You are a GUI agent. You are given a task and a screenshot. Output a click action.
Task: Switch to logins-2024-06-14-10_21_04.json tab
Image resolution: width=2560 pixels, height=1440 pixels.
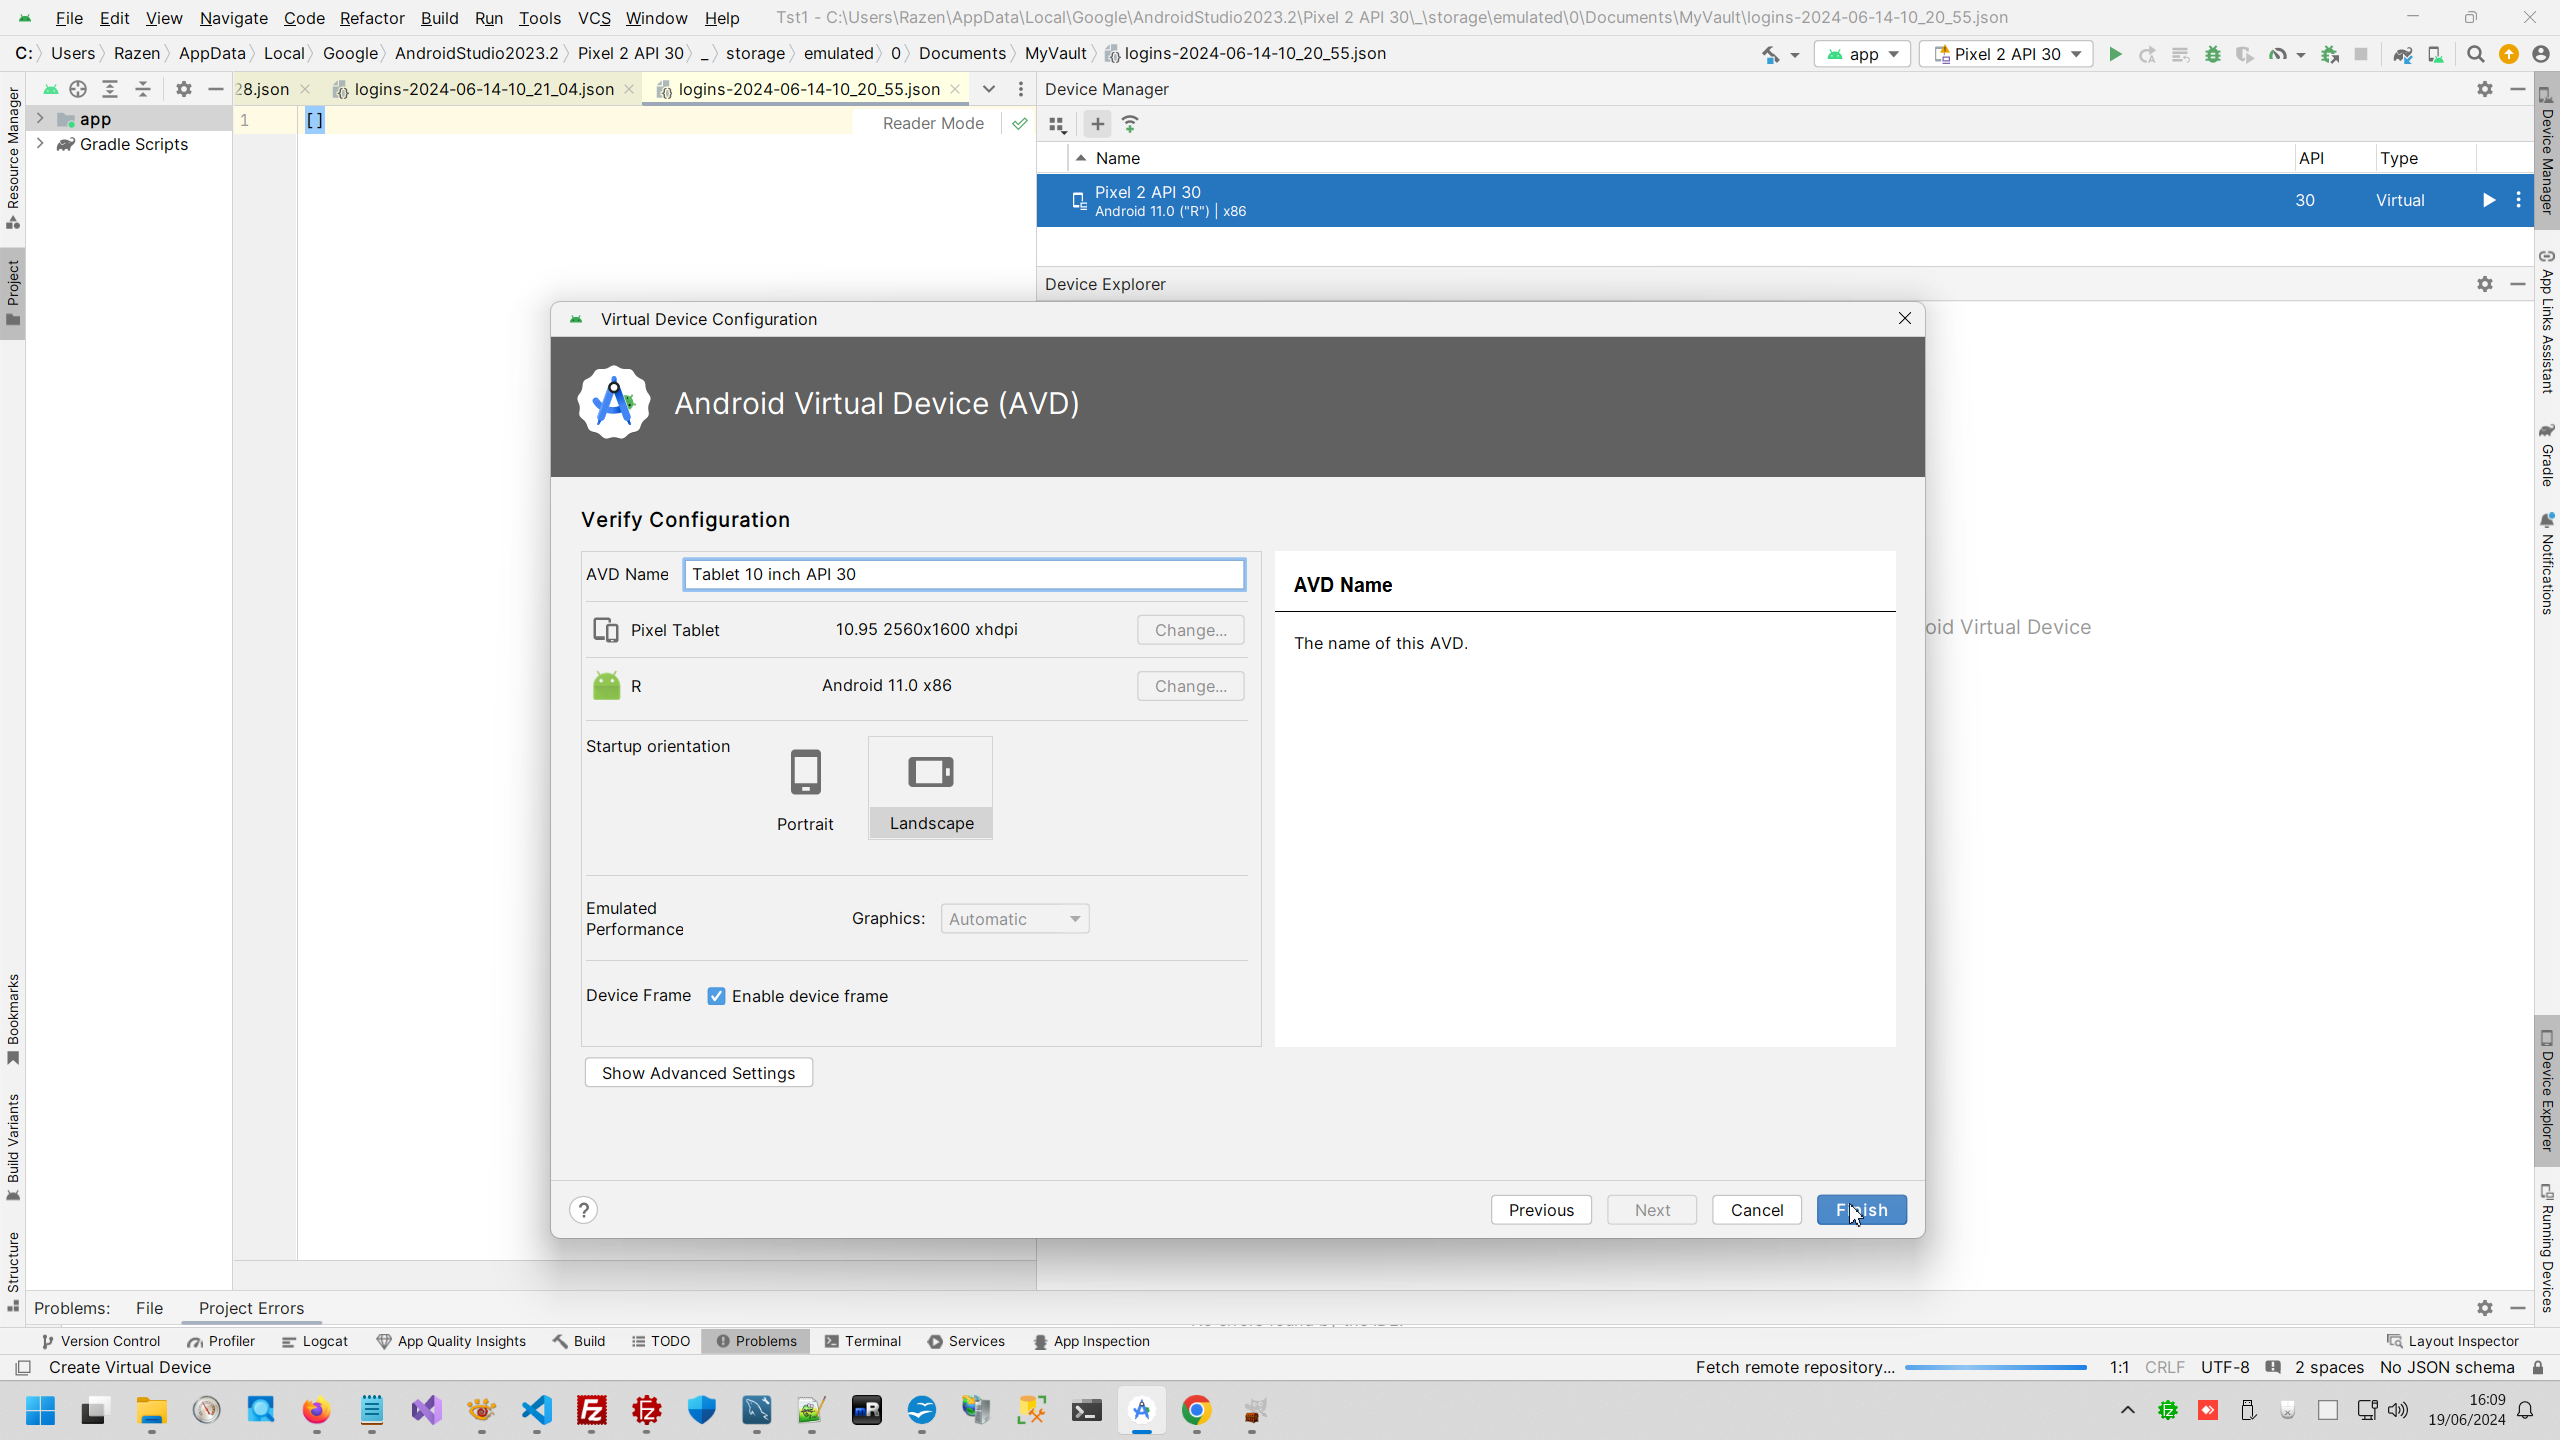pyautogui.click(x=484, y=89)
